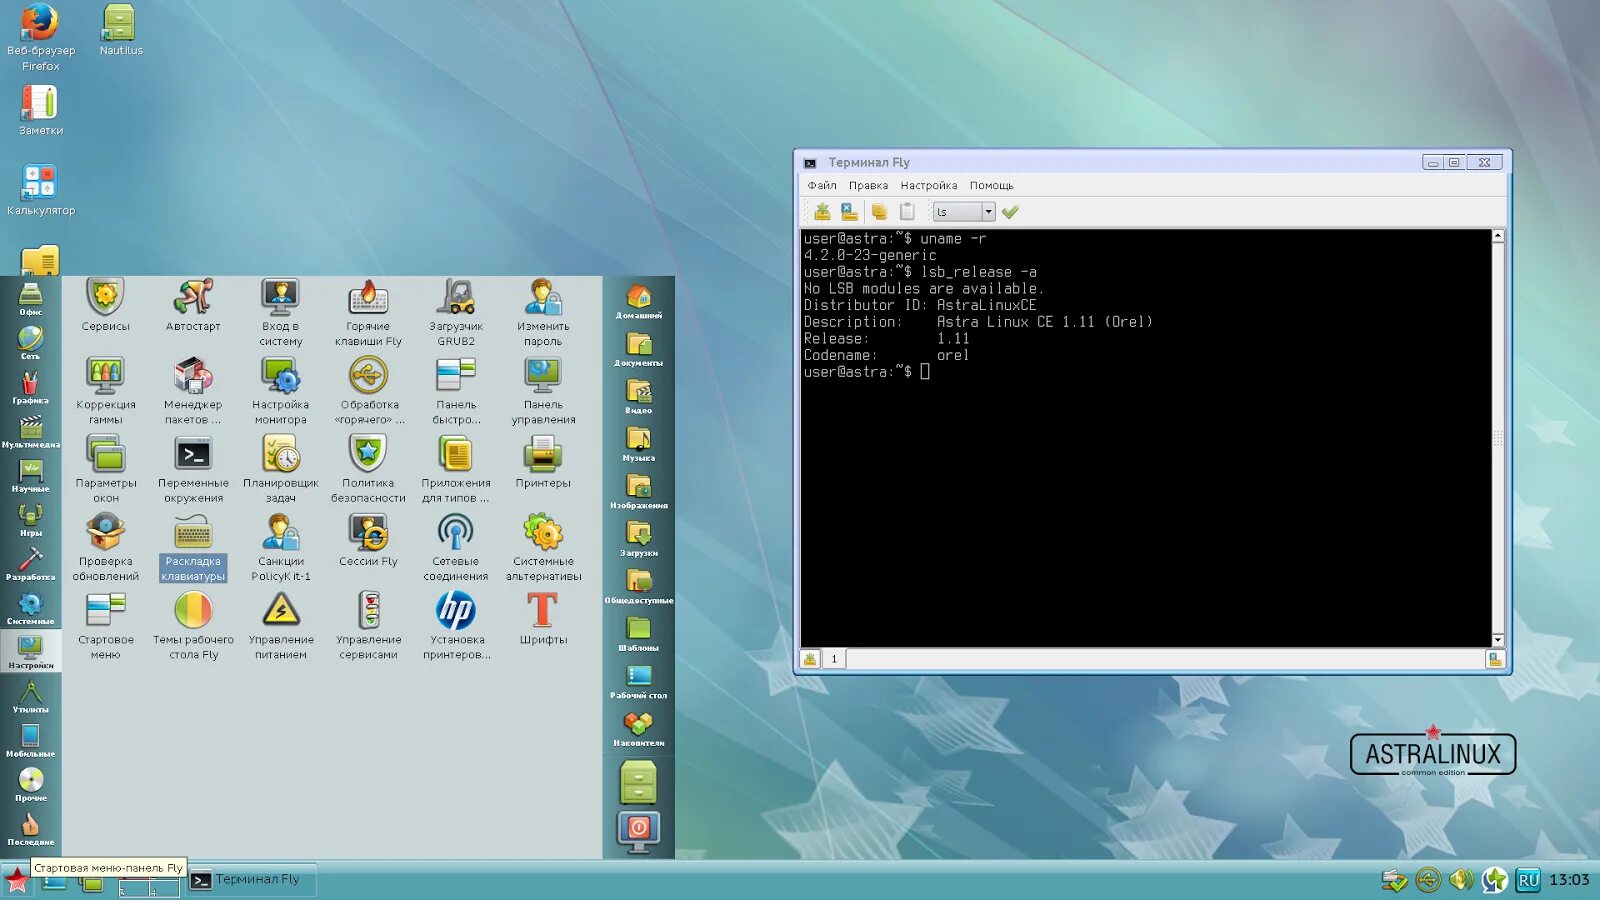Click the red shutdown icon in start menu
The height and width of the screenshot is (900, 1600).
click(638, 831)
